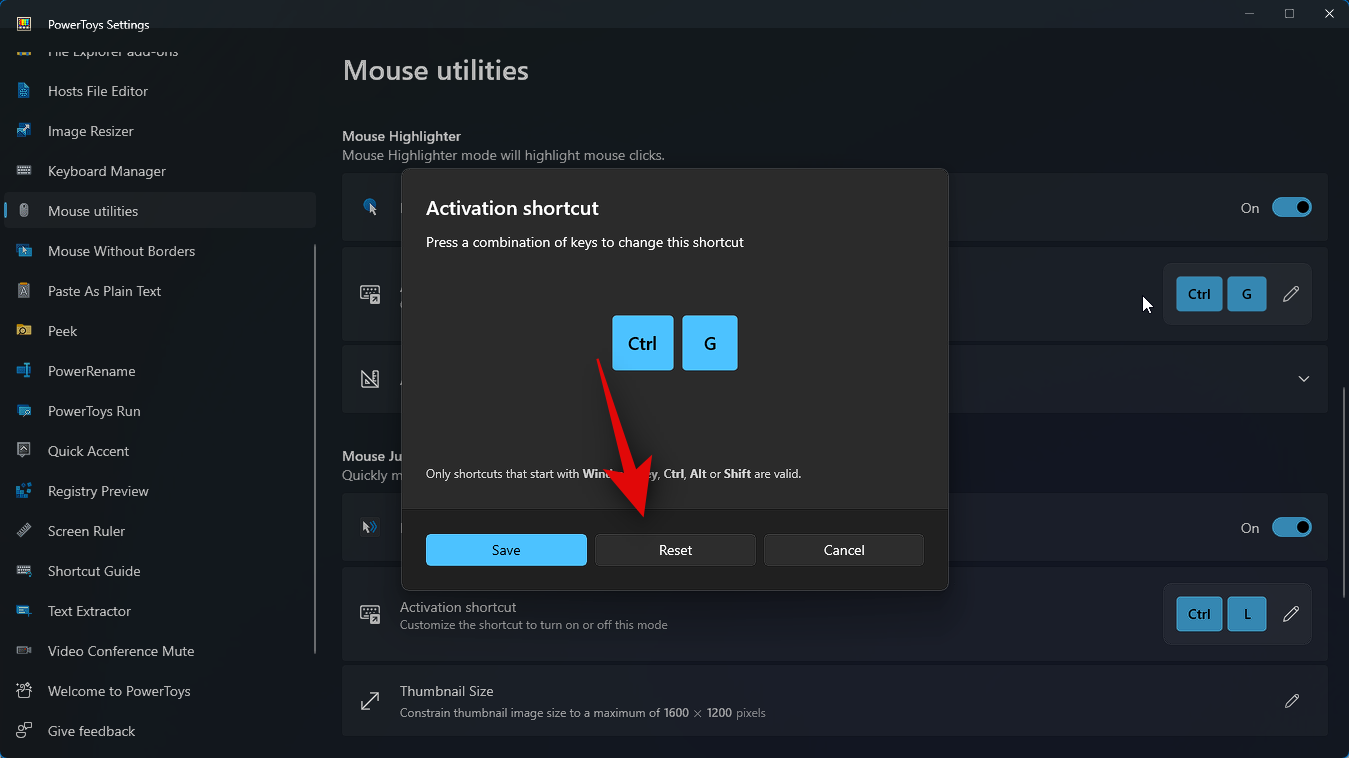This screenshot has width=1349, height=758.
Task: Click the Peek icon in sidebar
Action: [25, 331]
